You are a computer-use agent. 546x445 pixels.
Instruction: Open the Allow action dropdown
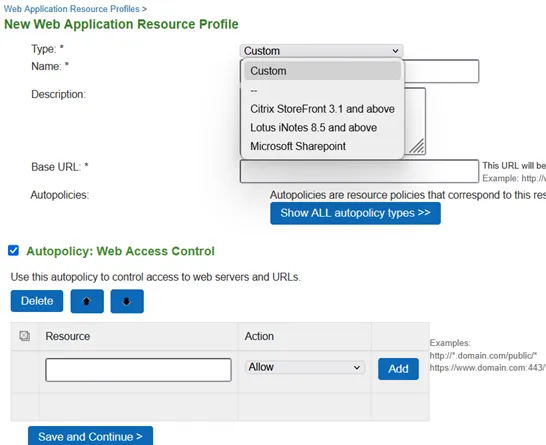pos(305,367)
